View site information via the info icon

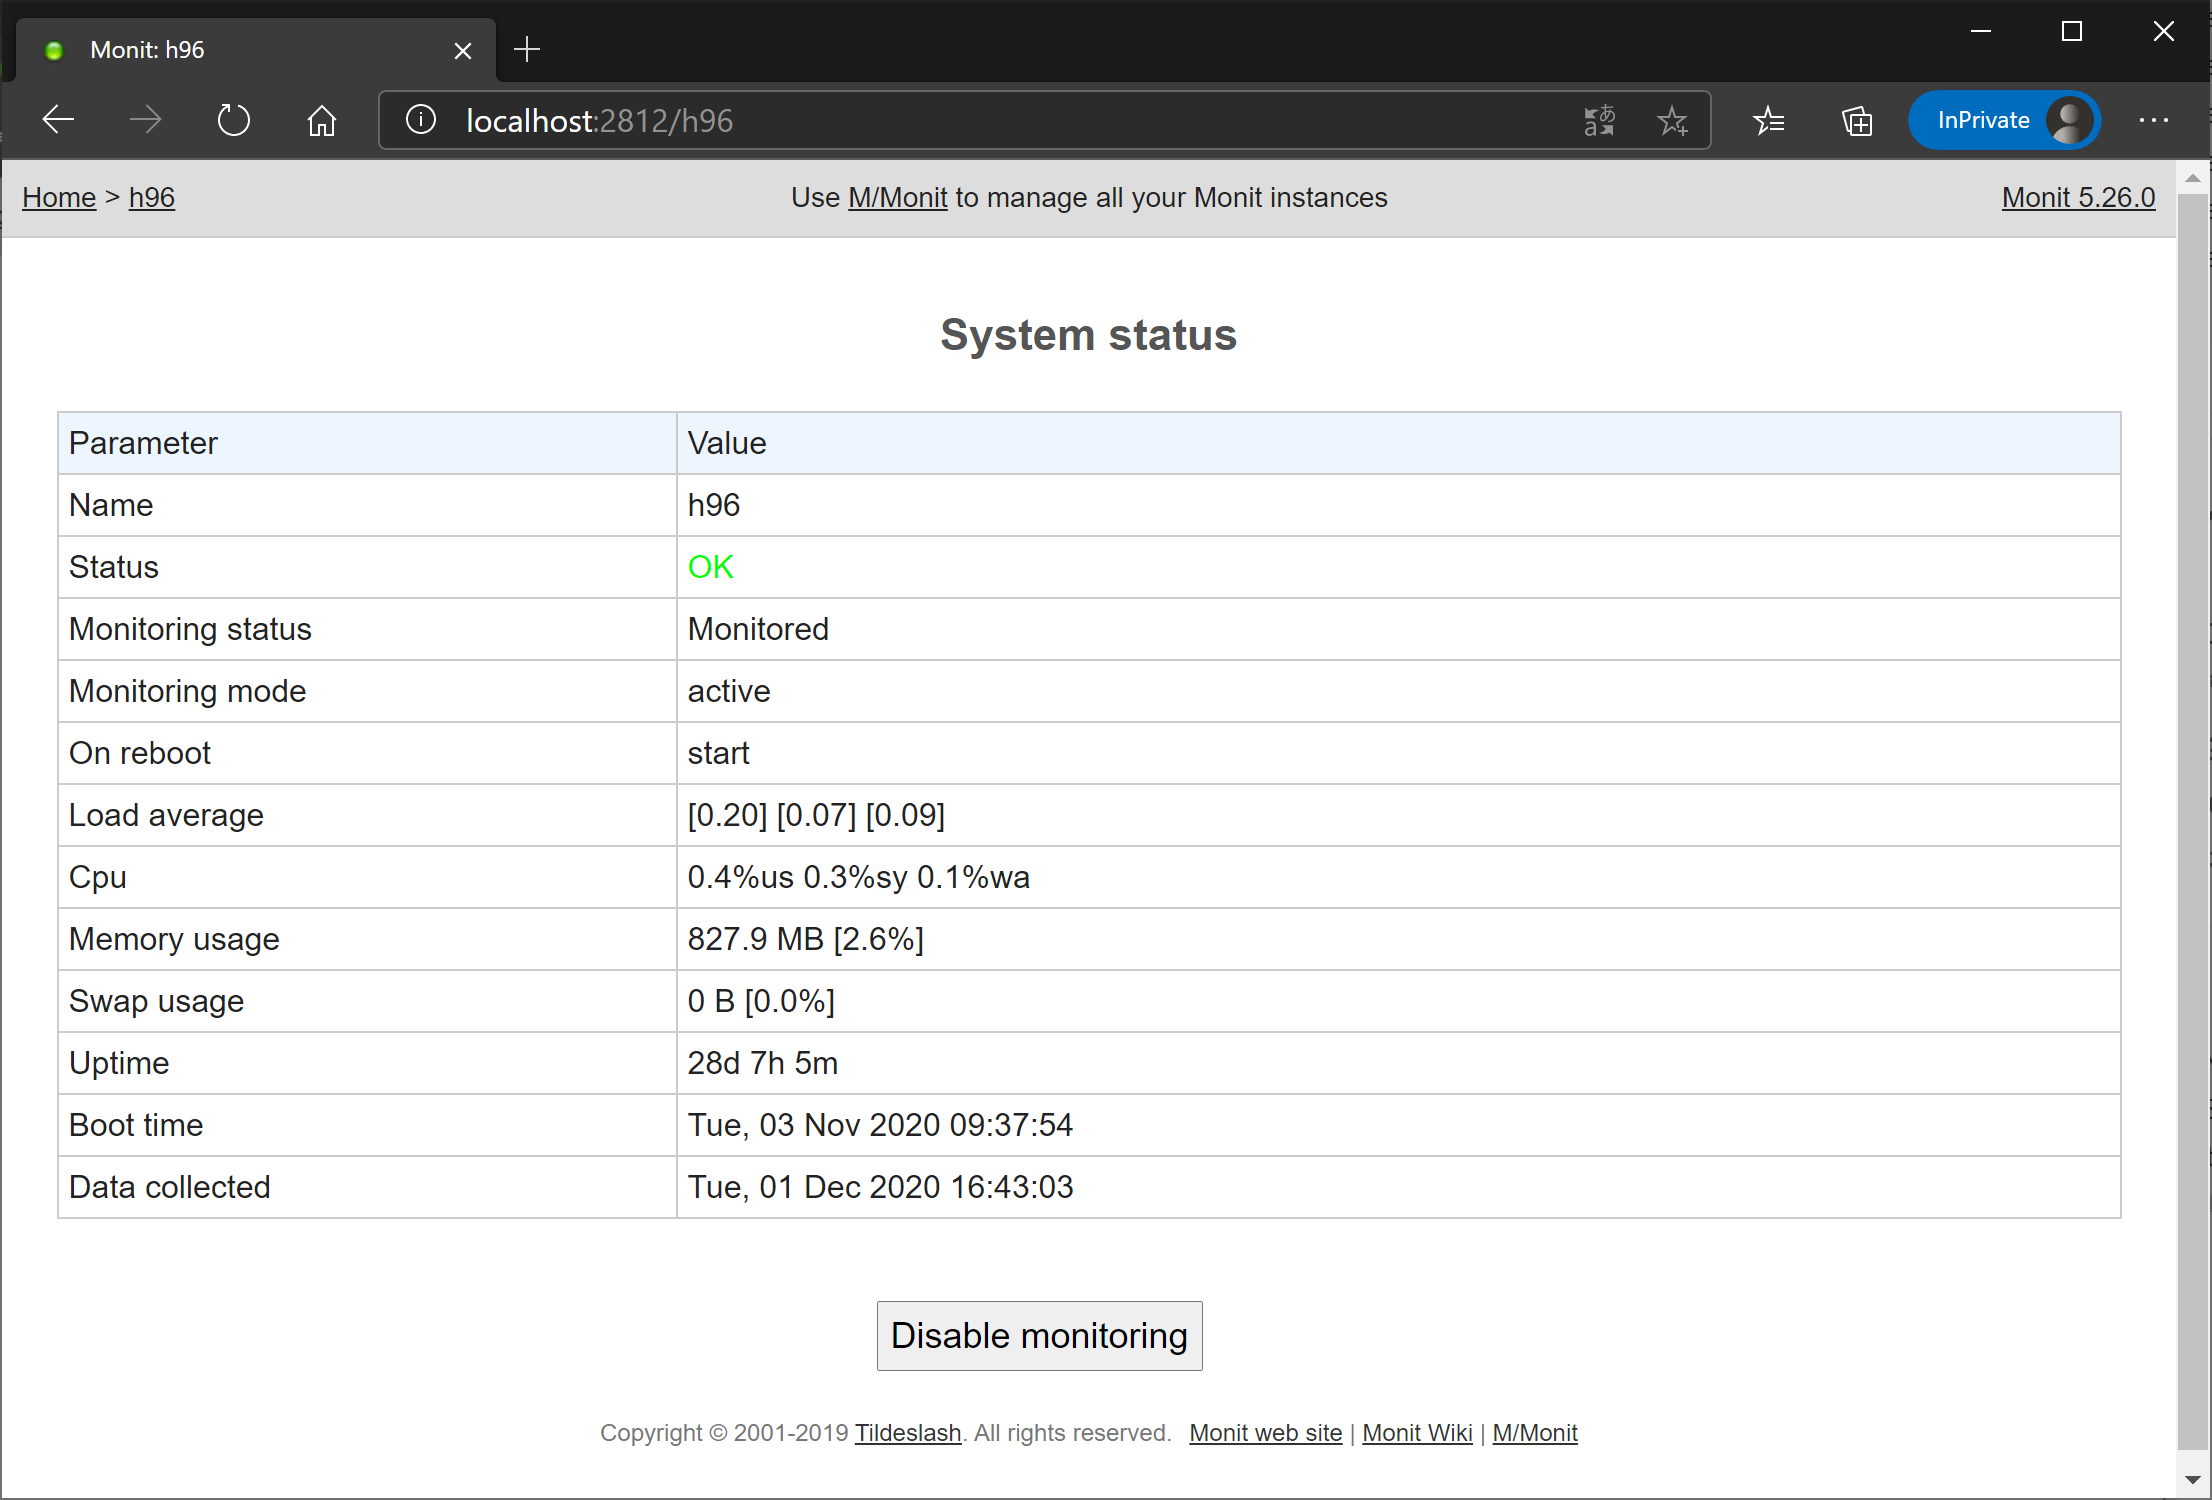point(419,120)
